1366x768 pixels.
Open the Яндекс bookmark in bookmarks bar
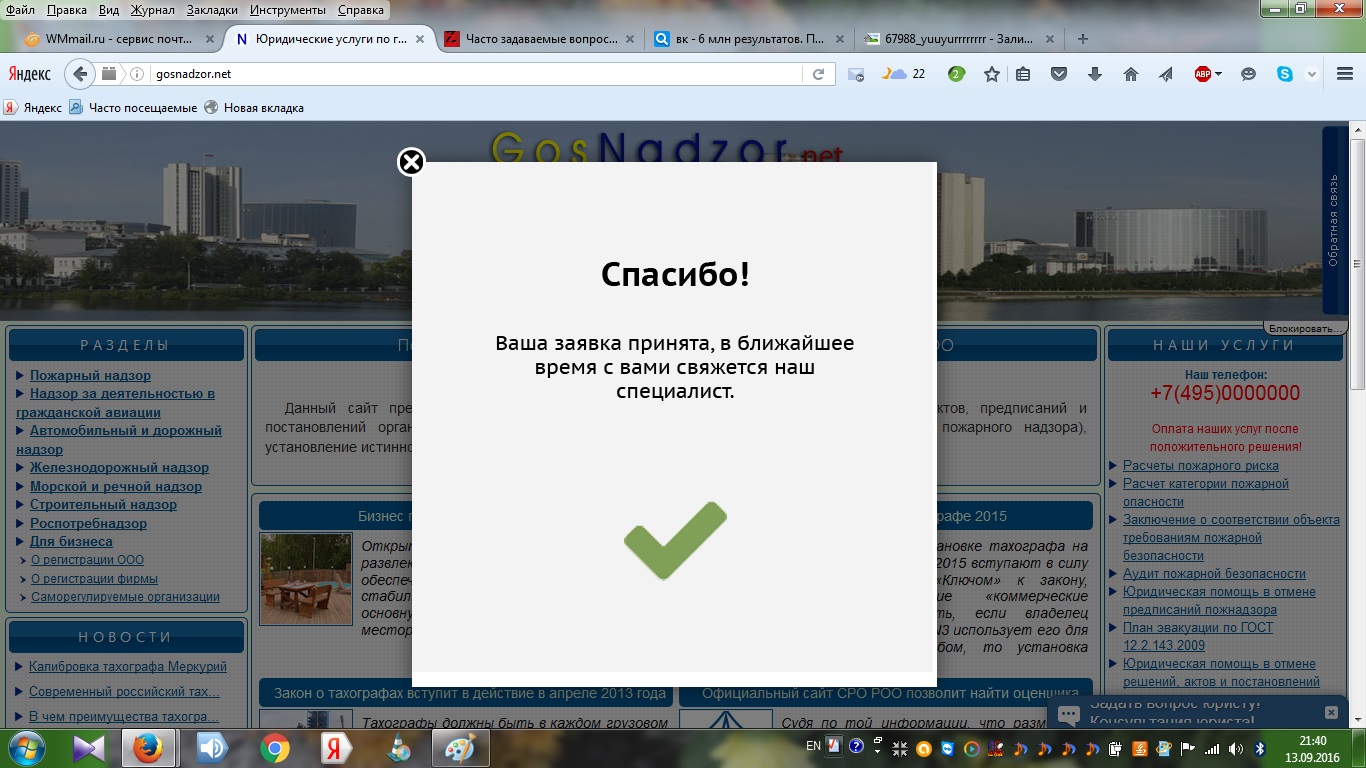[x=33, y=107]
